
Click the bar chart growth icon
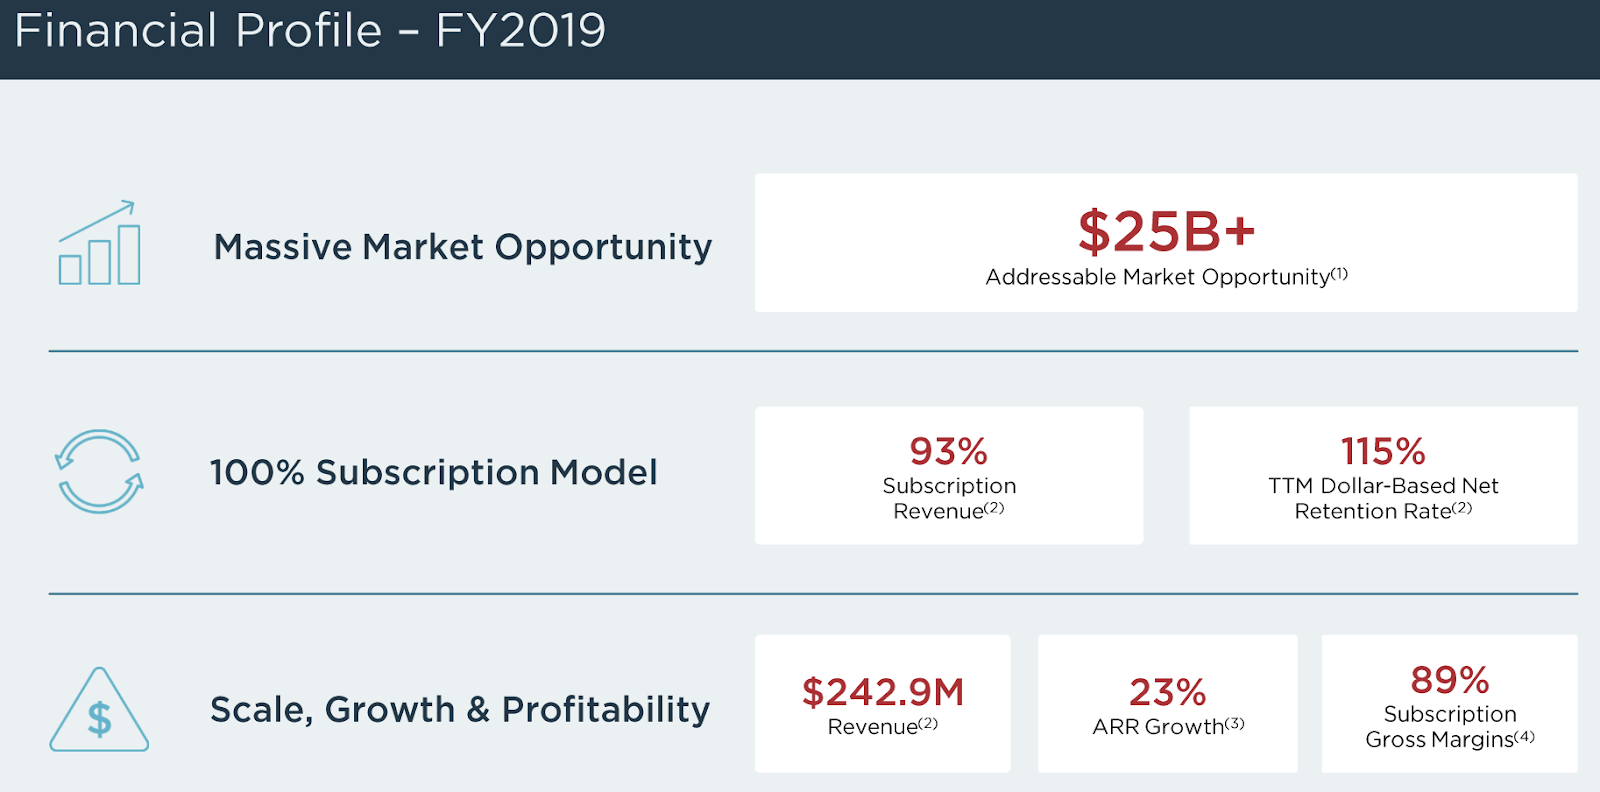click(x=99, y=243)
